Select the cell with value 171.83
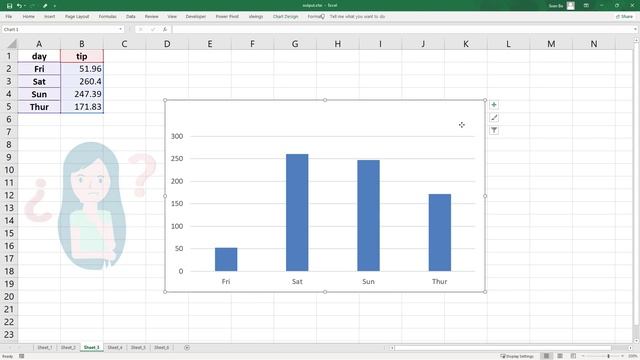The width and height of the screenshot is (640, 360). coord(82,107)
